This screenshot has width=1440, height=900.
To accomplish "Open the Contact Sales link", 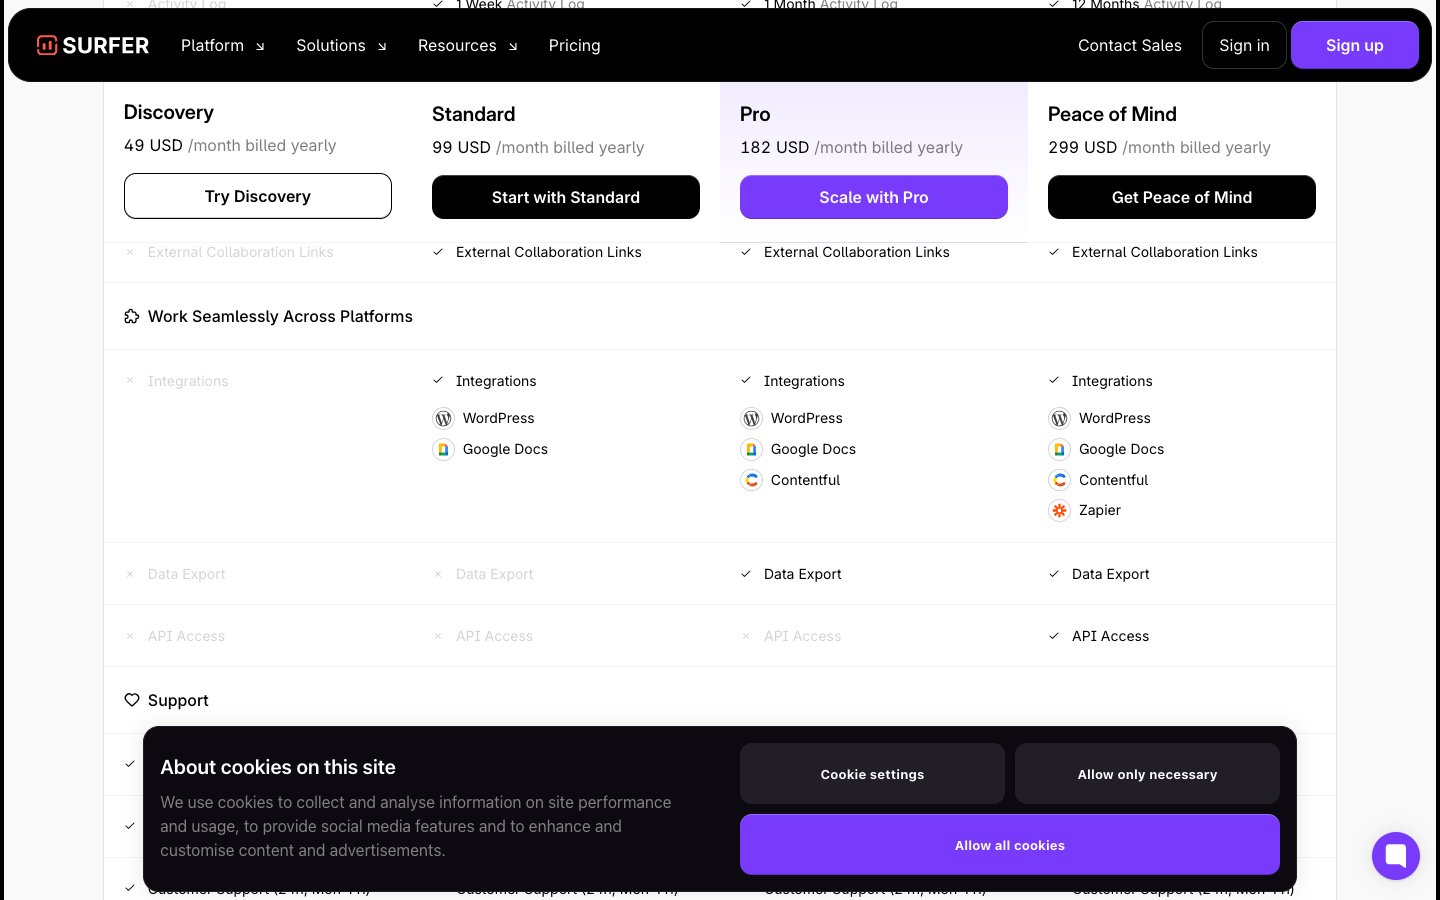I will [x=1129, y=46].
